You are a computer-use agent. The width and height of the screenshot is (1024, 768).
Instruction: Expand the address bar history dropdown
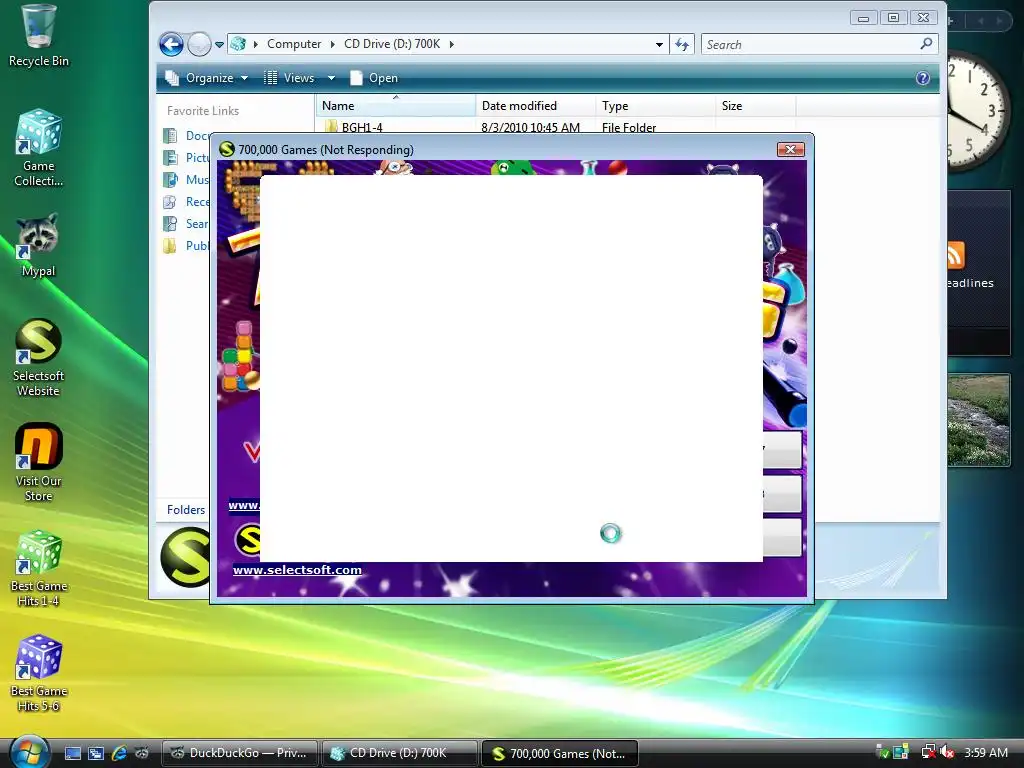[x=660, y=44]
